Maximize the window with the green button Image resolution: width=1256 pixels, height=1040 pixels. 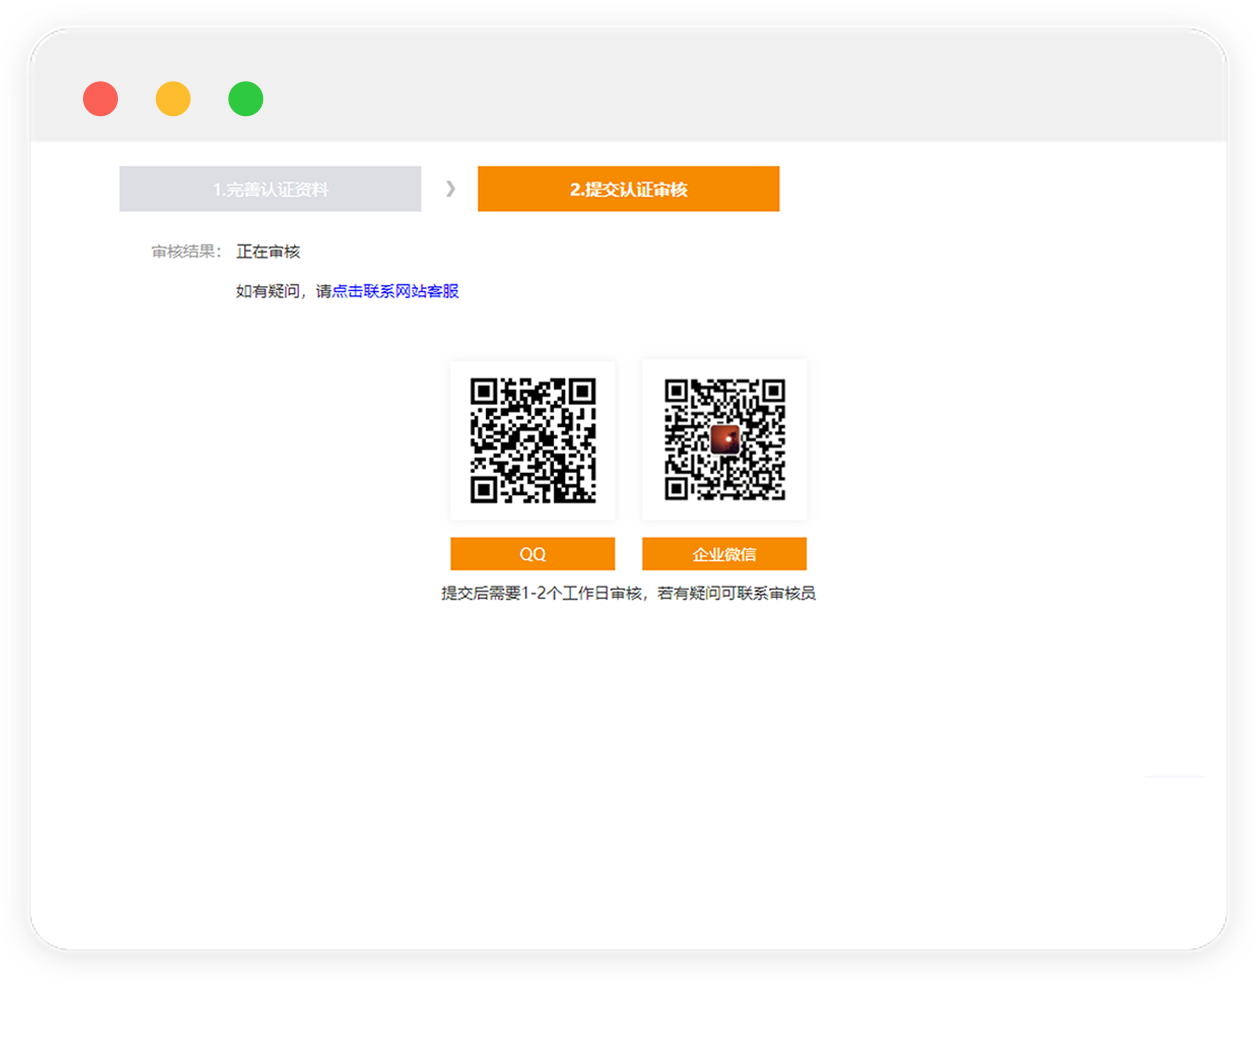(x=245, y=99)
